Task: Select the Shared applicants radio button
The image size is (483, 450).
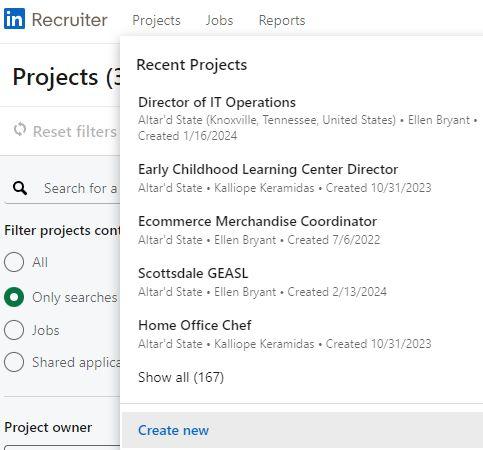Action: (x=14, y=362)
